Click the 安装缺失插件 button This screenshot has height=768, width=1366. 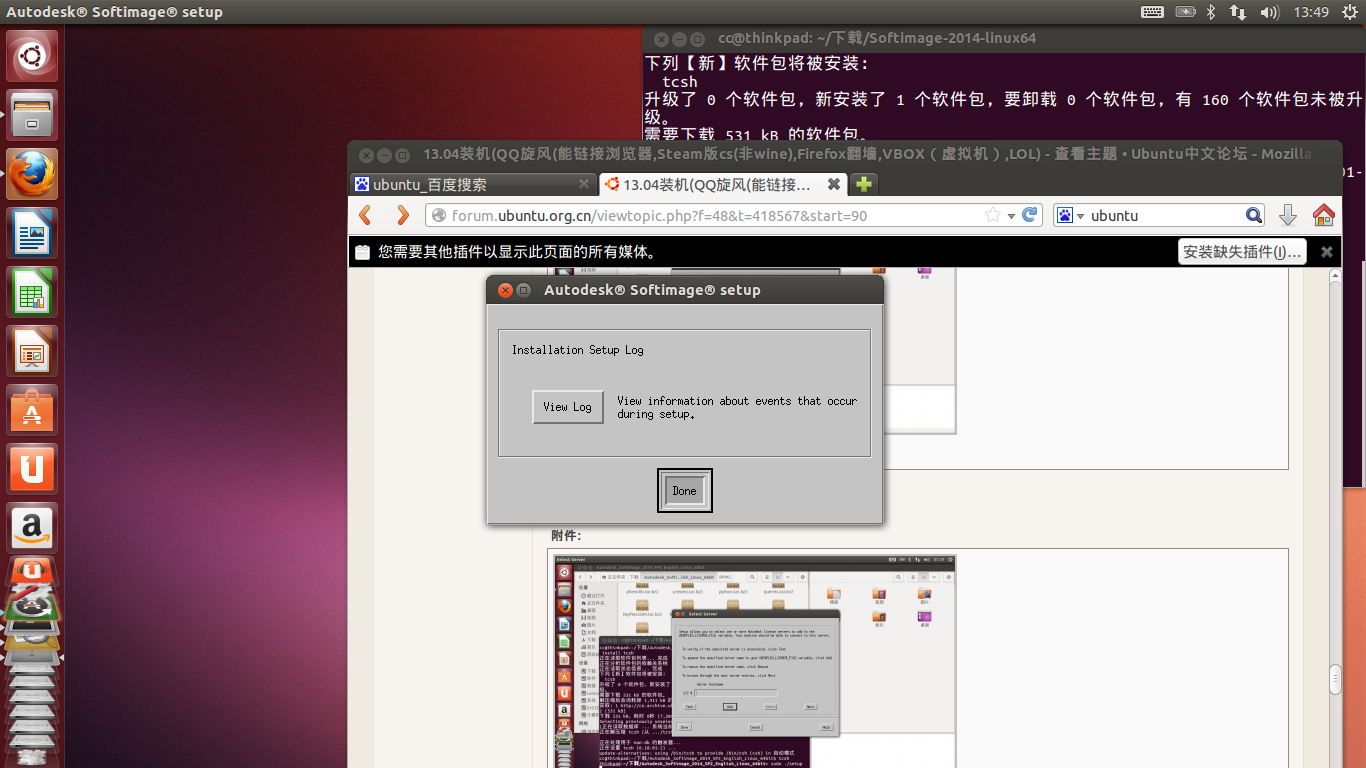click(x=1242, y=251)
